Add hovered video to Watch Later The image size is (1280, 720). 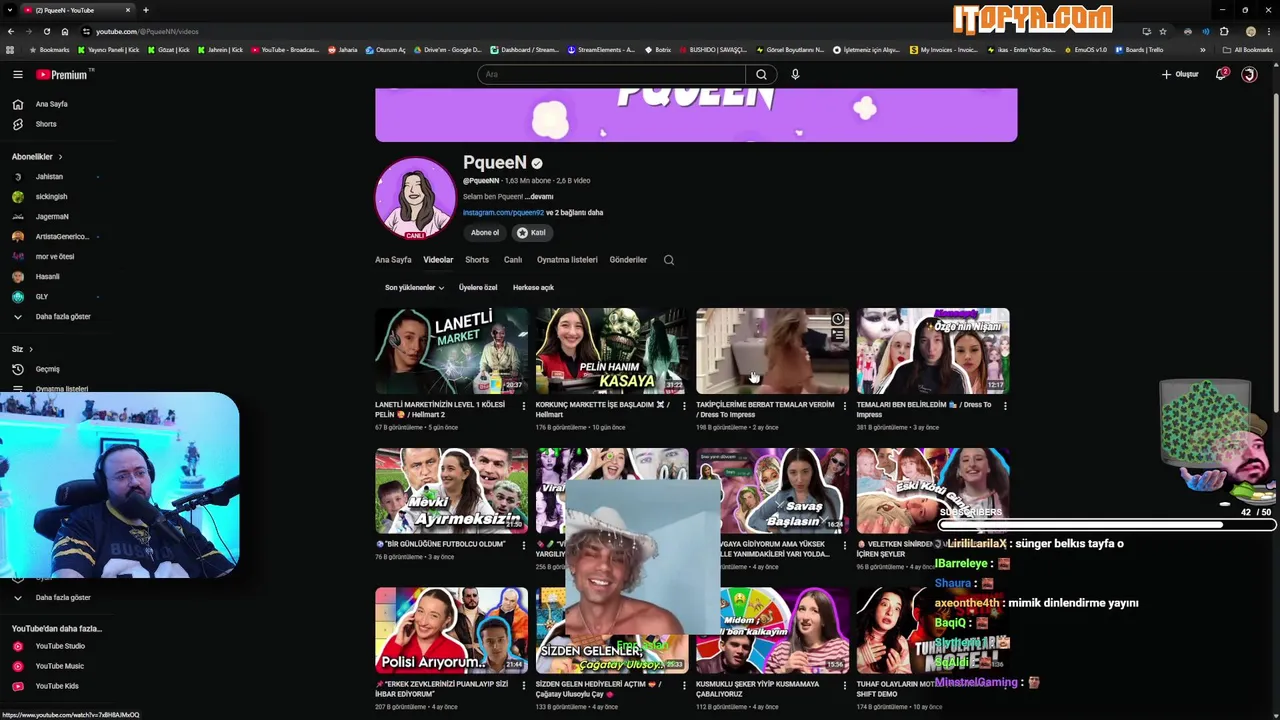click(838, 320)
